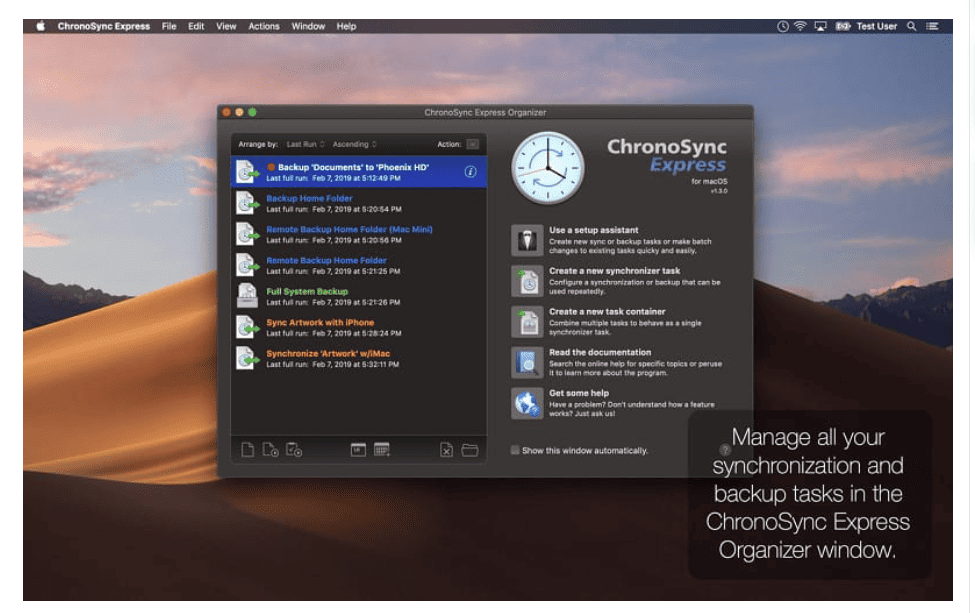Open the Edit menu
The width and height of the screenshot is (975, 613).
coord(196,26)
